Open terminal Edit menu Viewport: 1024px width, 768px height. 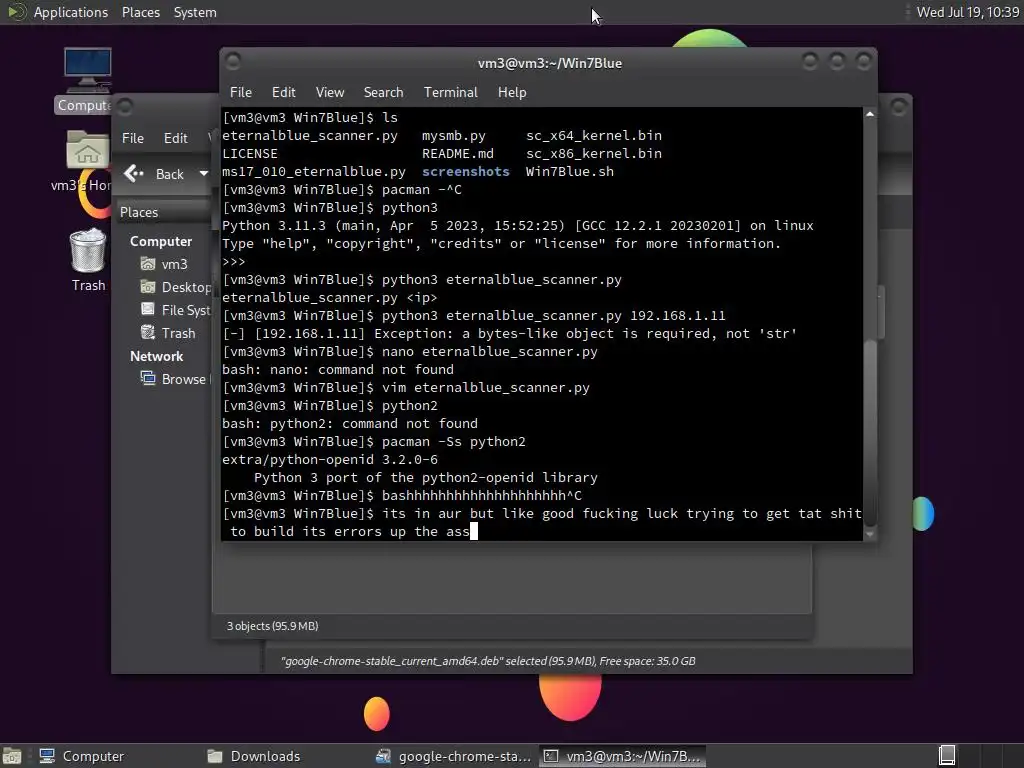click(283, 92)
